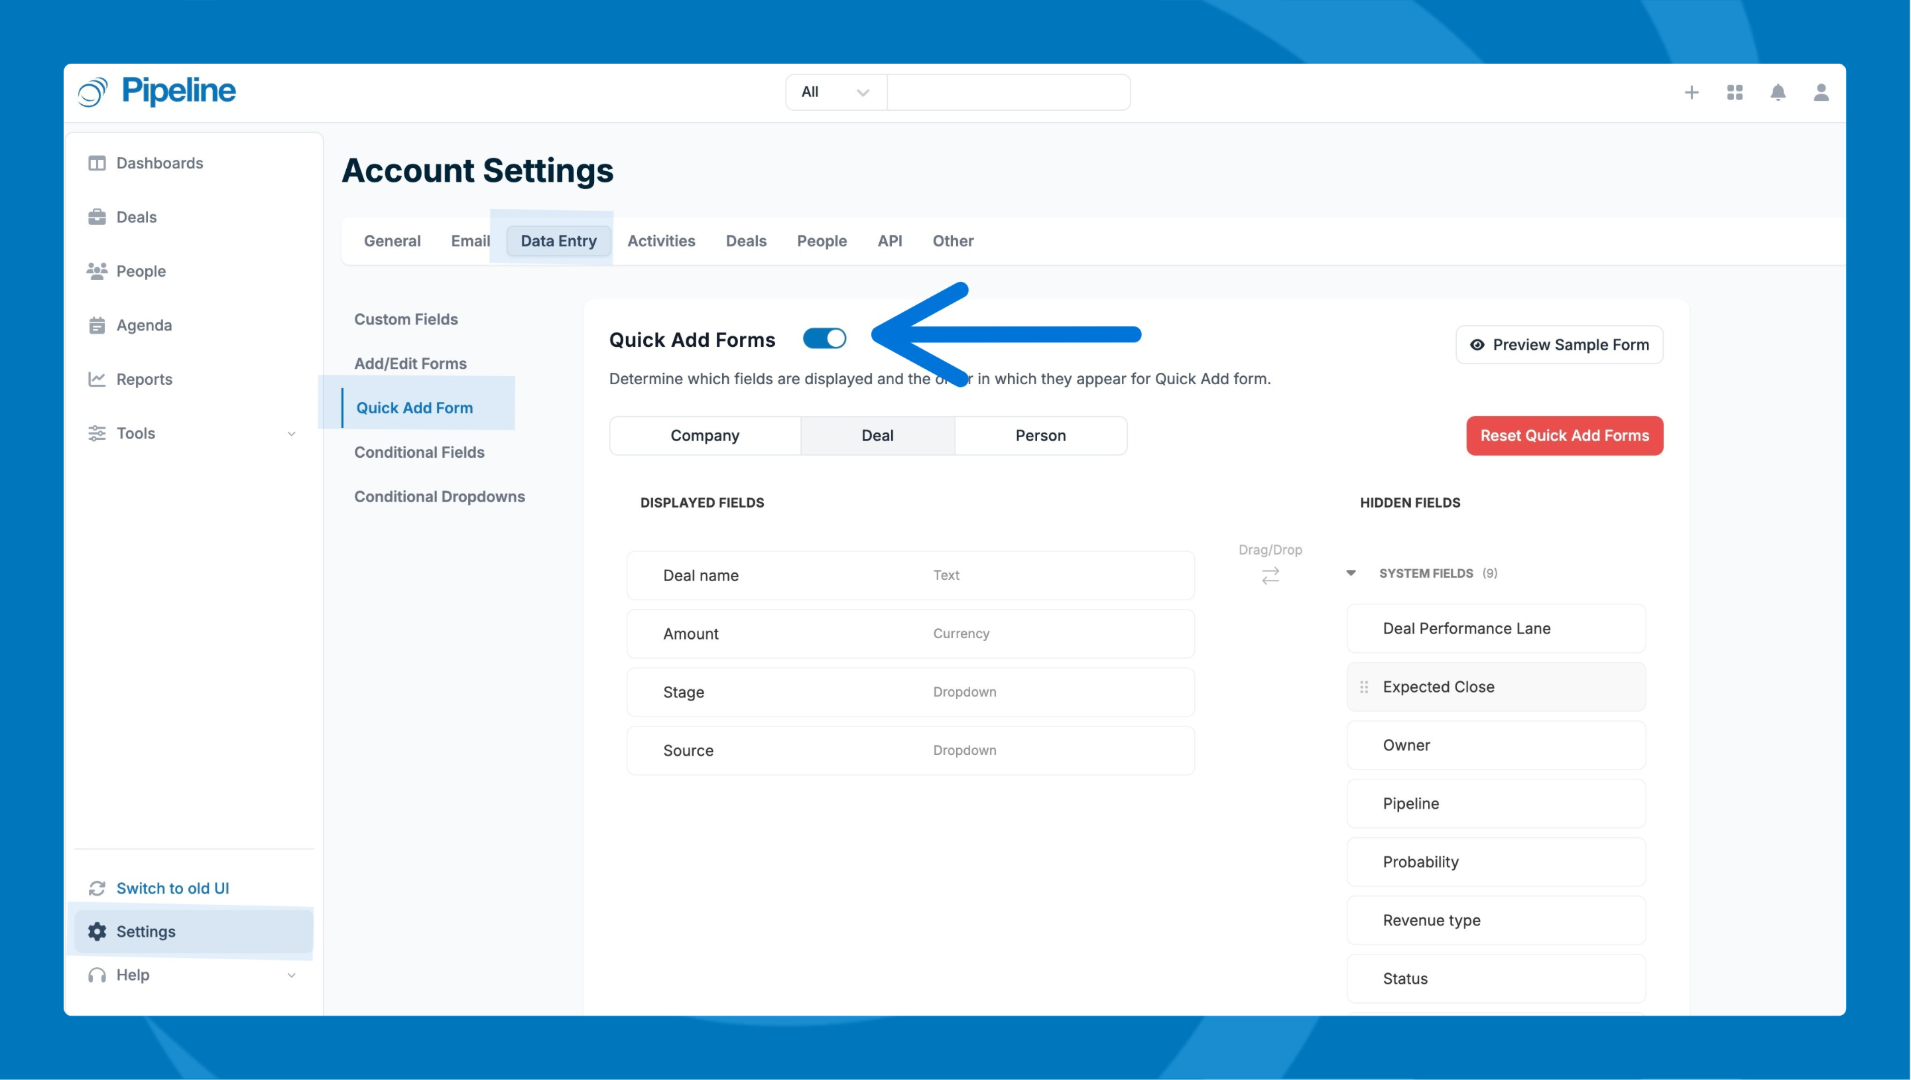This screenshot has height=1080, width=1911.
Task: Click the Help headset icon
Action: (97, 975)
